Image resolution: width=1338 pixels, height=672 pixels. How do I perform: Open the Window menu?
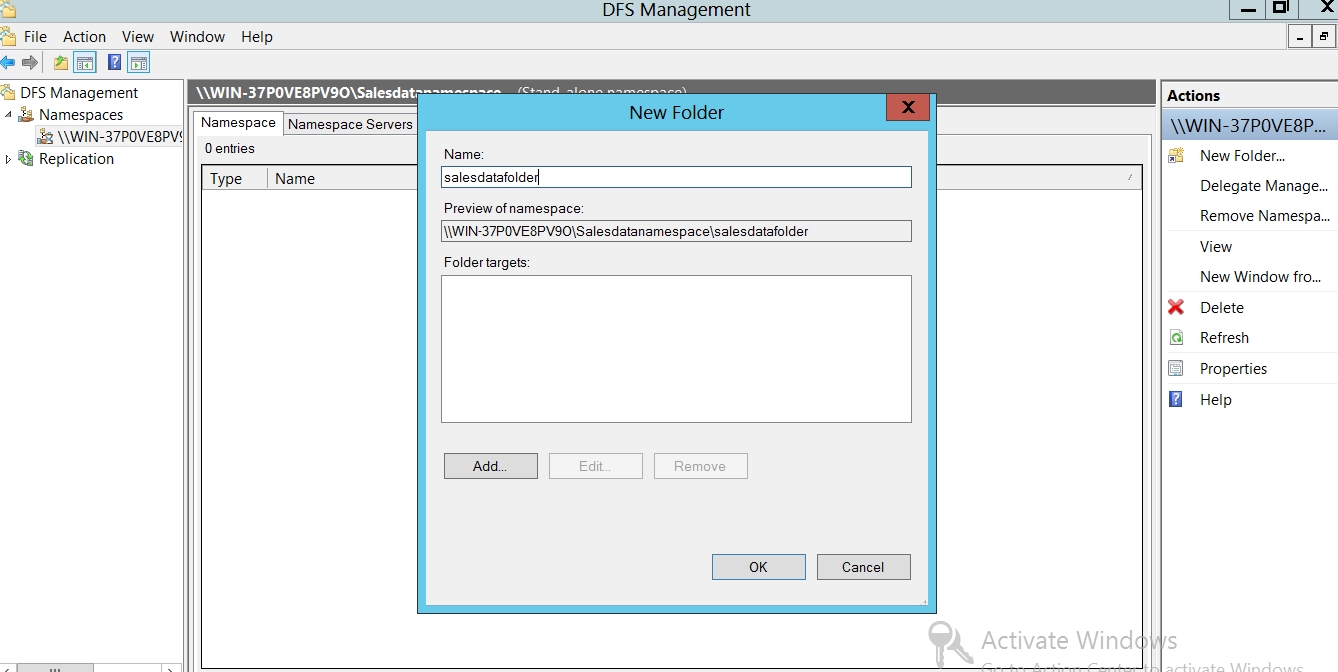pyautogui.click(x=197, y=37)
